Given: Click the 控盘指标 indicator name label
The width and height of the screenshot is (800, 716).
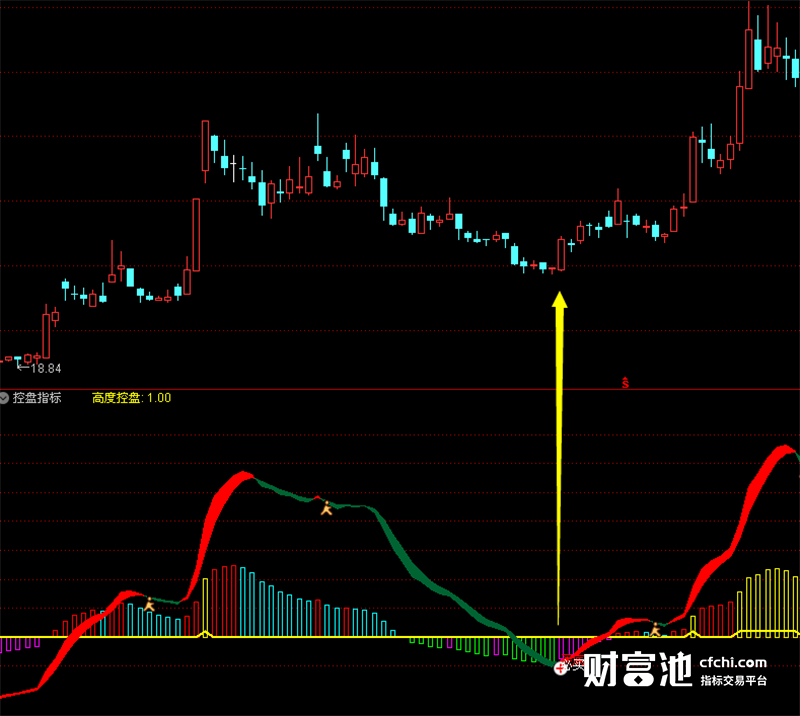Looking at the screenshot, I should (x=37, y=398).
